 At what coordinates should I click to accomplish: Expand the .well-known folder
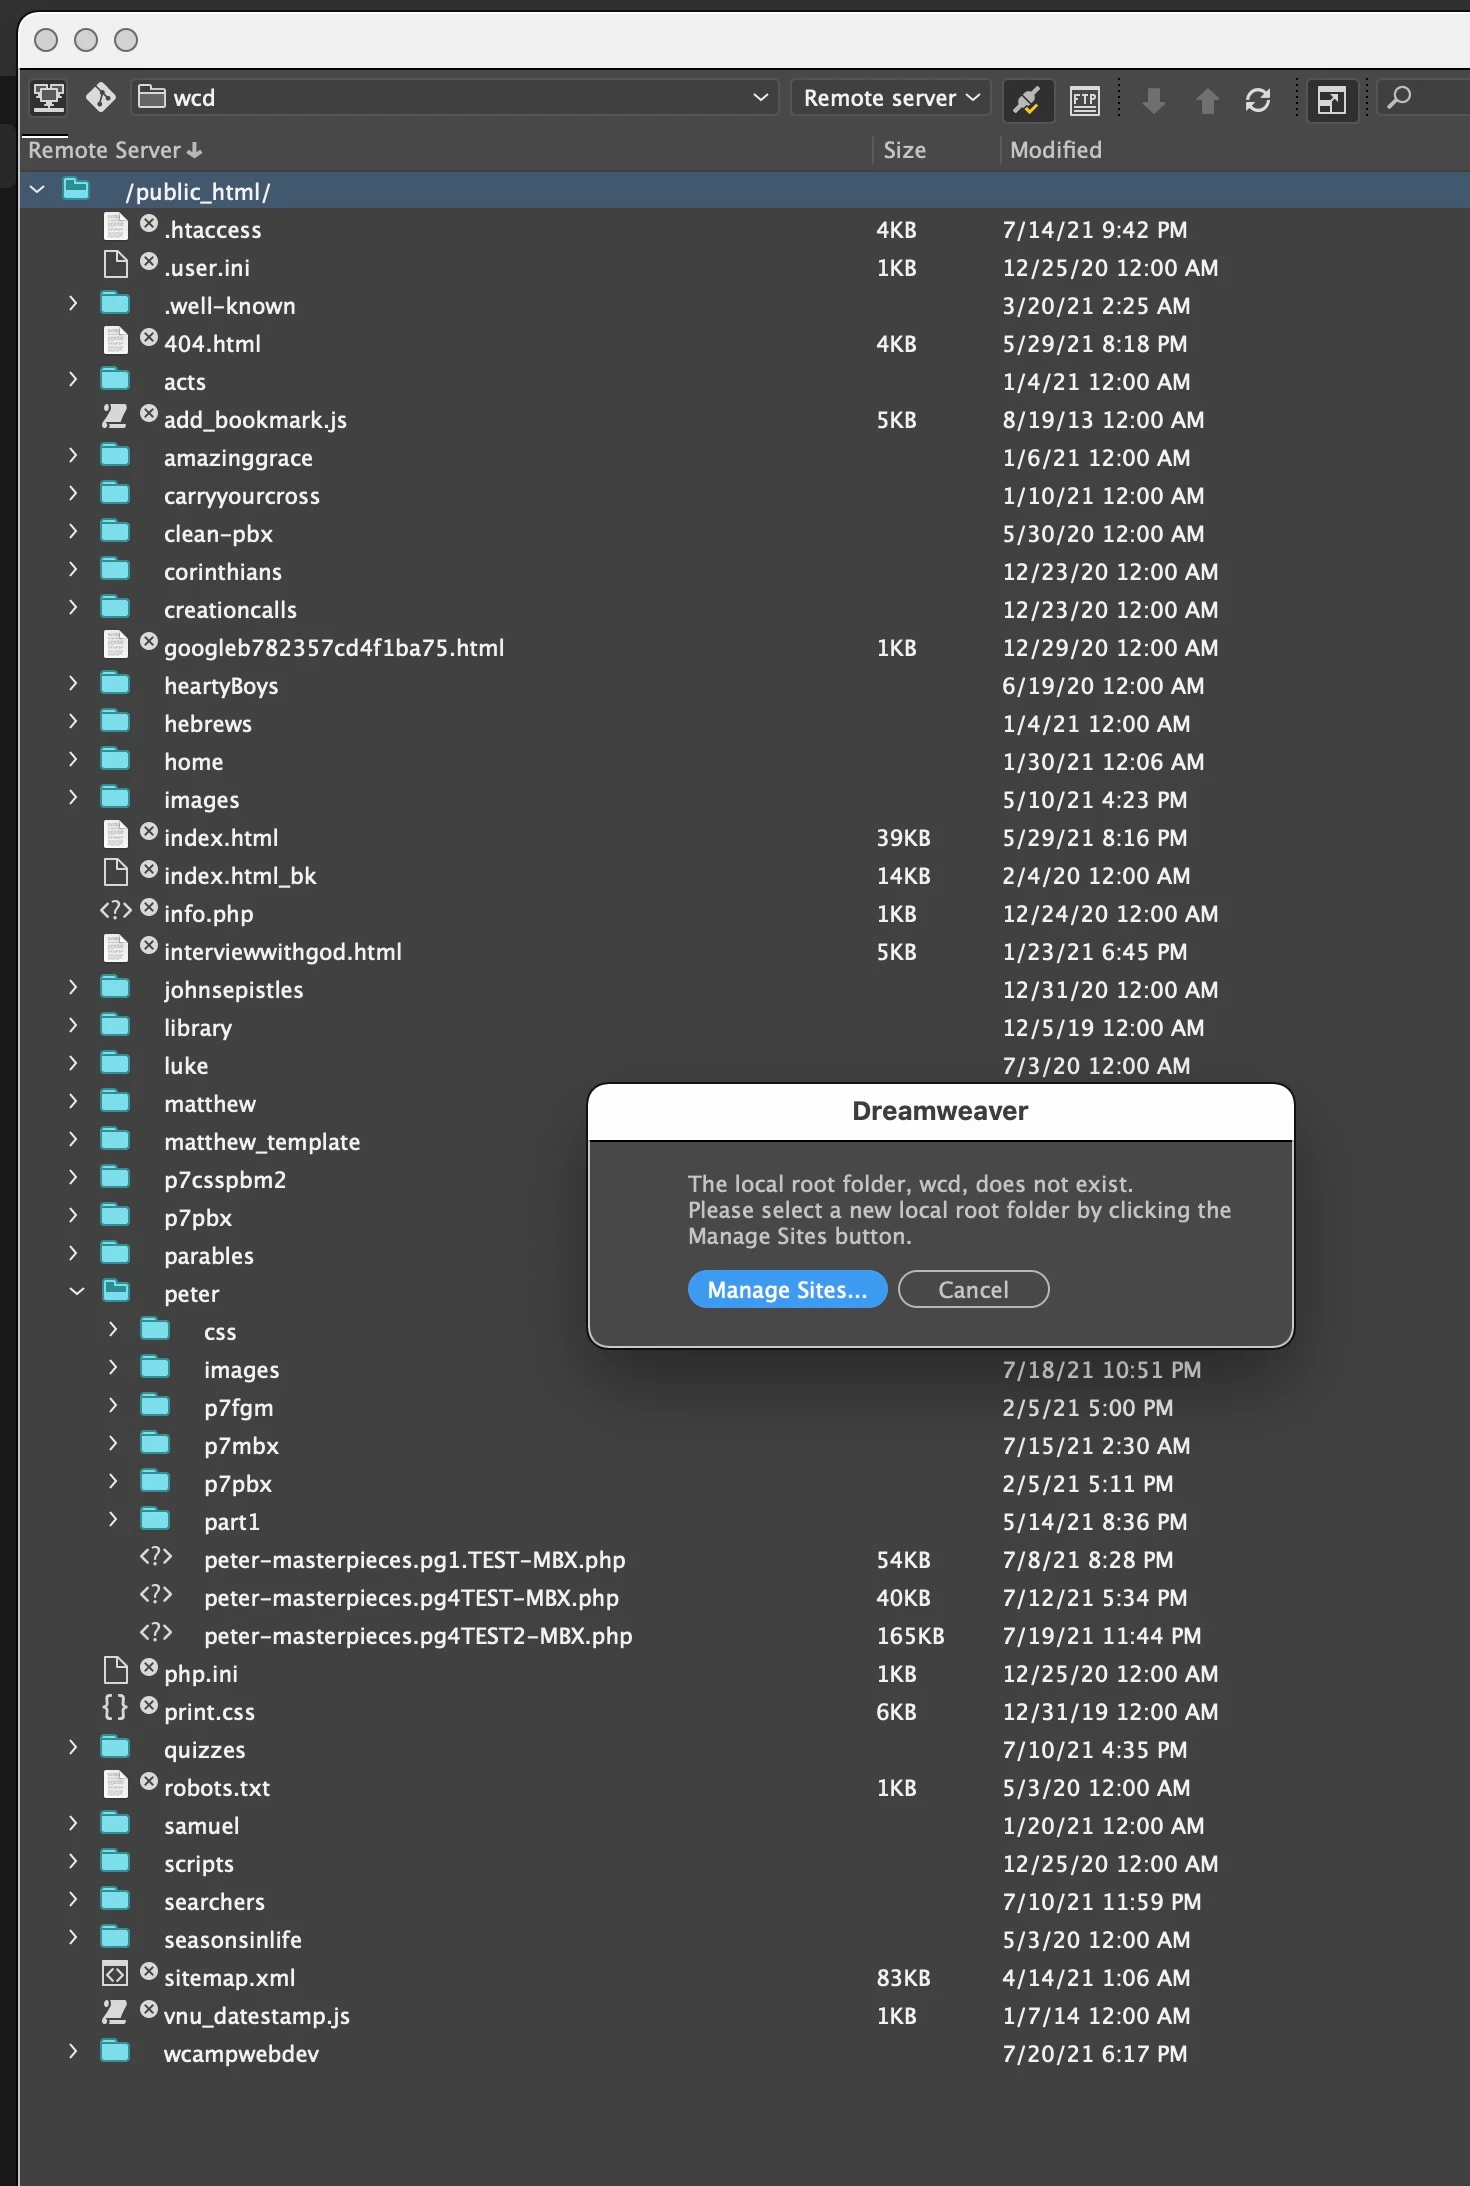[73, 303]
